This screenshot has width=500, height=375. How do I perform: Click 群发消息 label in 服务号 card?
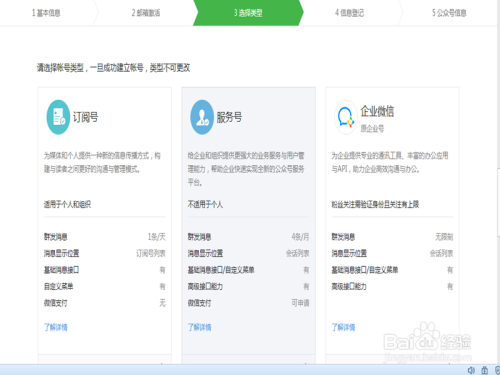click(x=199, y=237)
